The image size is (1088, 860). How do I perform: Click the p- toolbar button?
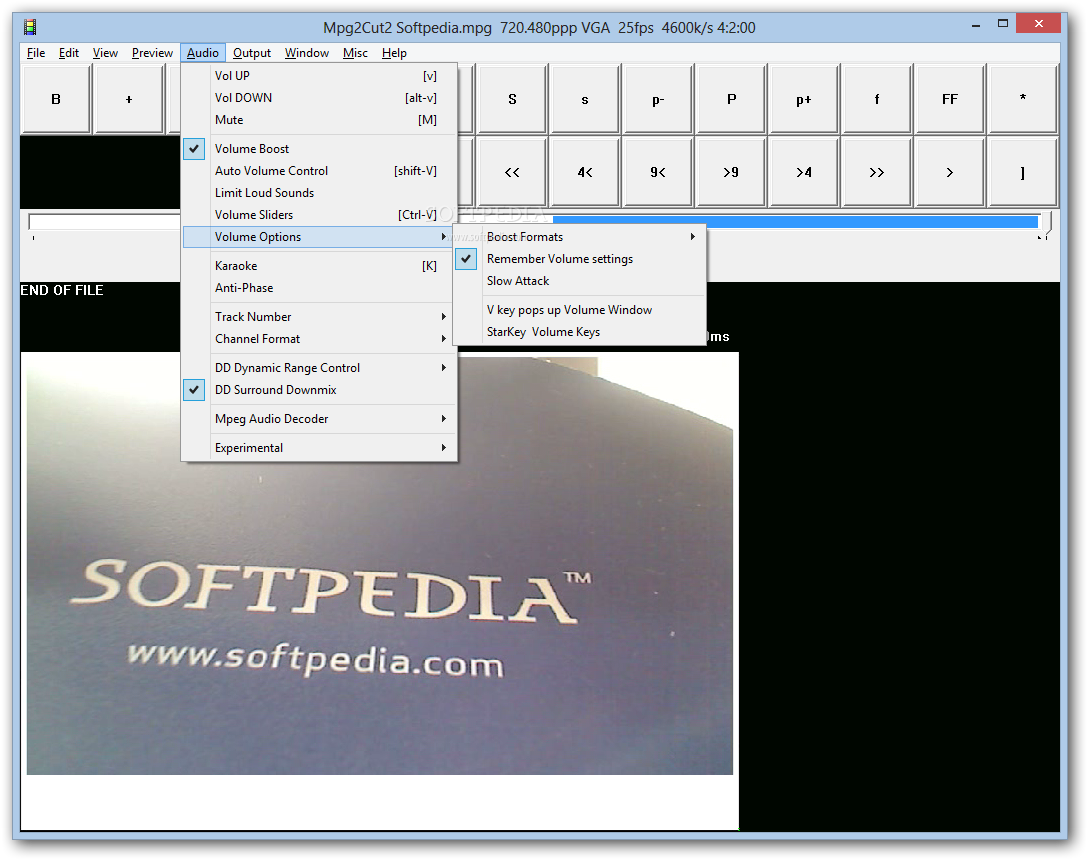coord(658,99)
